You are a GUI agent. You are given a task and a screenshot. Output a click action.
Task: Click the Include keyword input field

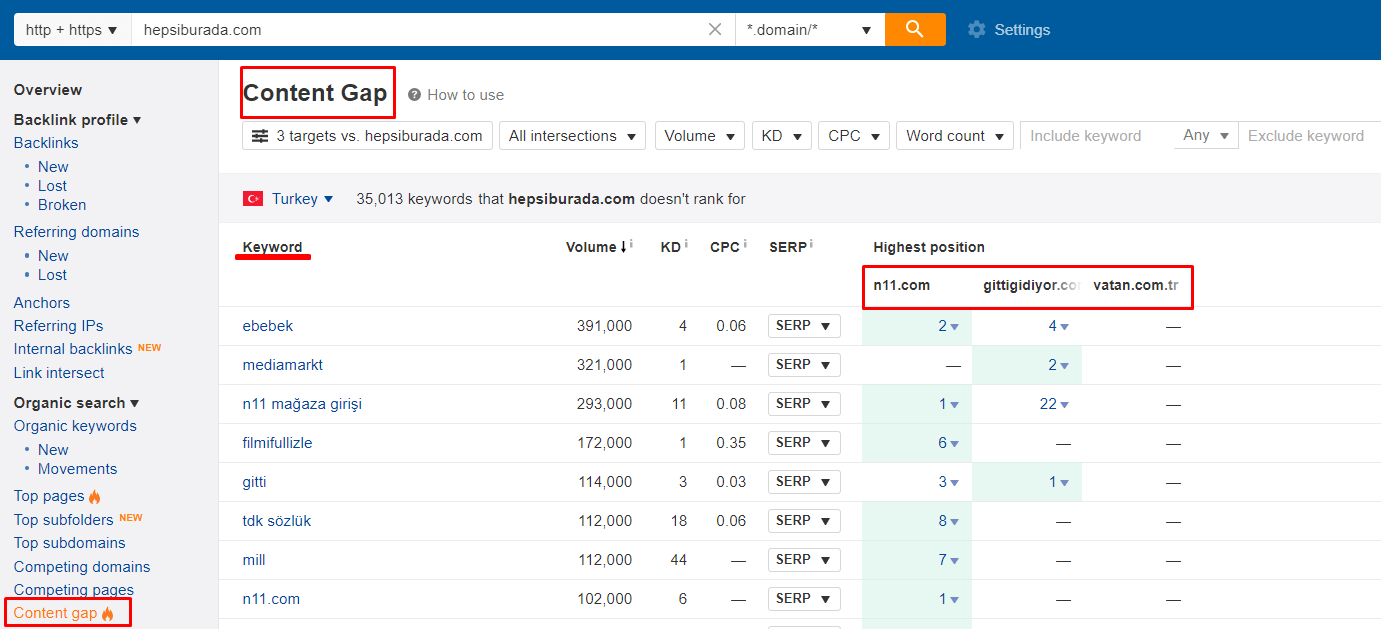1096,136
